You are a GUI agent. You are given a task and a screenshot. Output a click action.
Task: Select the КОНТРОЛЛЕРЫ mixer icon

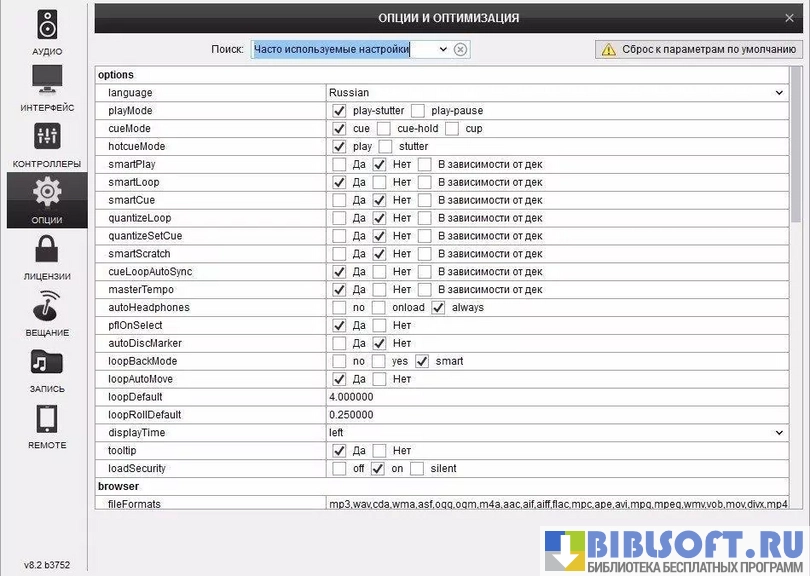pos(47,136)
